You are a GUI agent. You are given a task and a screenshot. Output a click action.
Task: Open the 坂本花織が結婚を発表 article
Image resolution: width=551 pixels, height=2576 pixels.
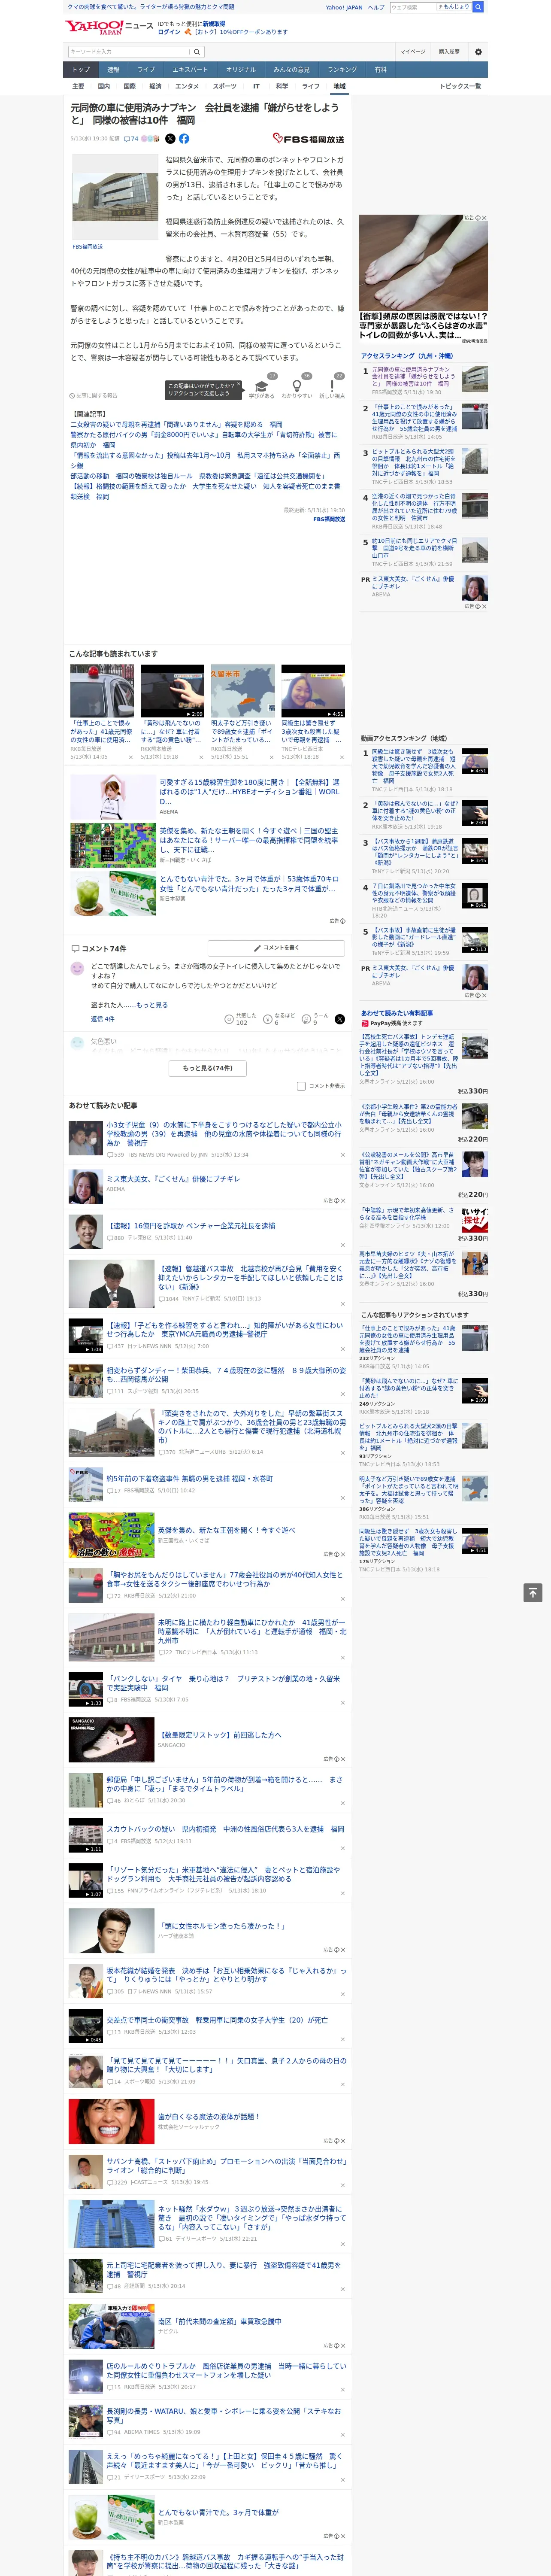(x=226, y=1975)
